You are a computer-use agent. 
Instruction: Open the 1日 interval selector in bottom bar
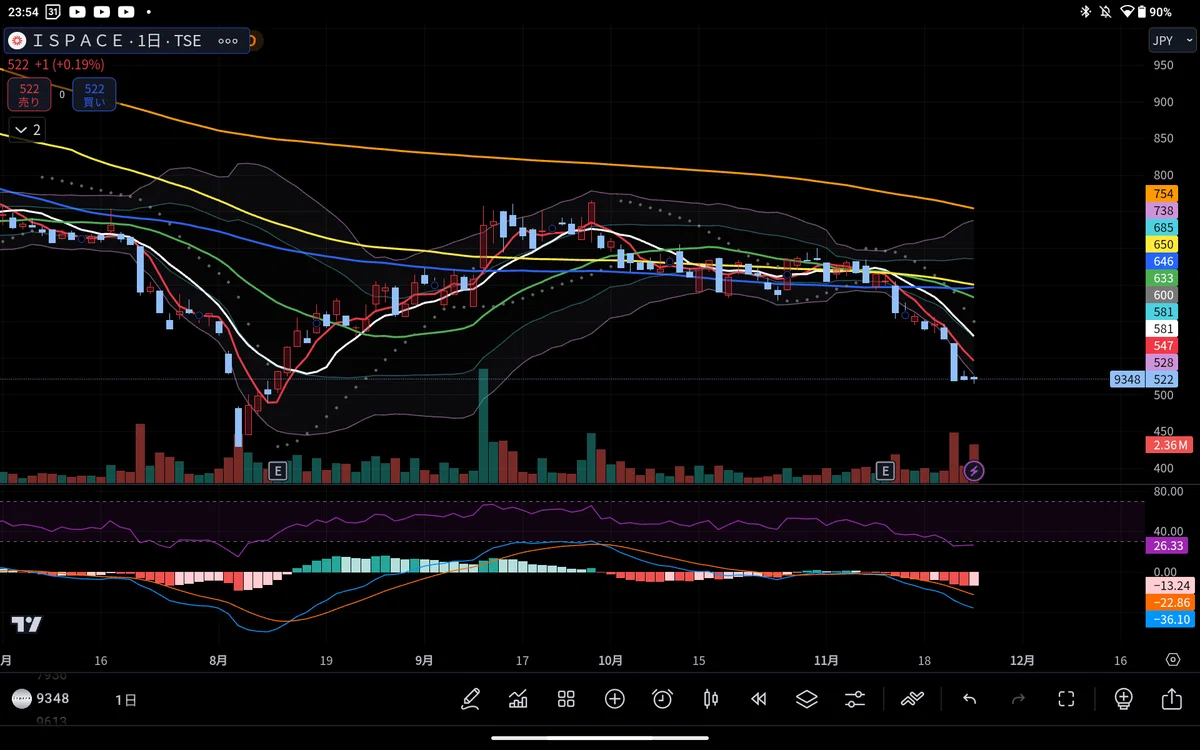tap(126, 698)
